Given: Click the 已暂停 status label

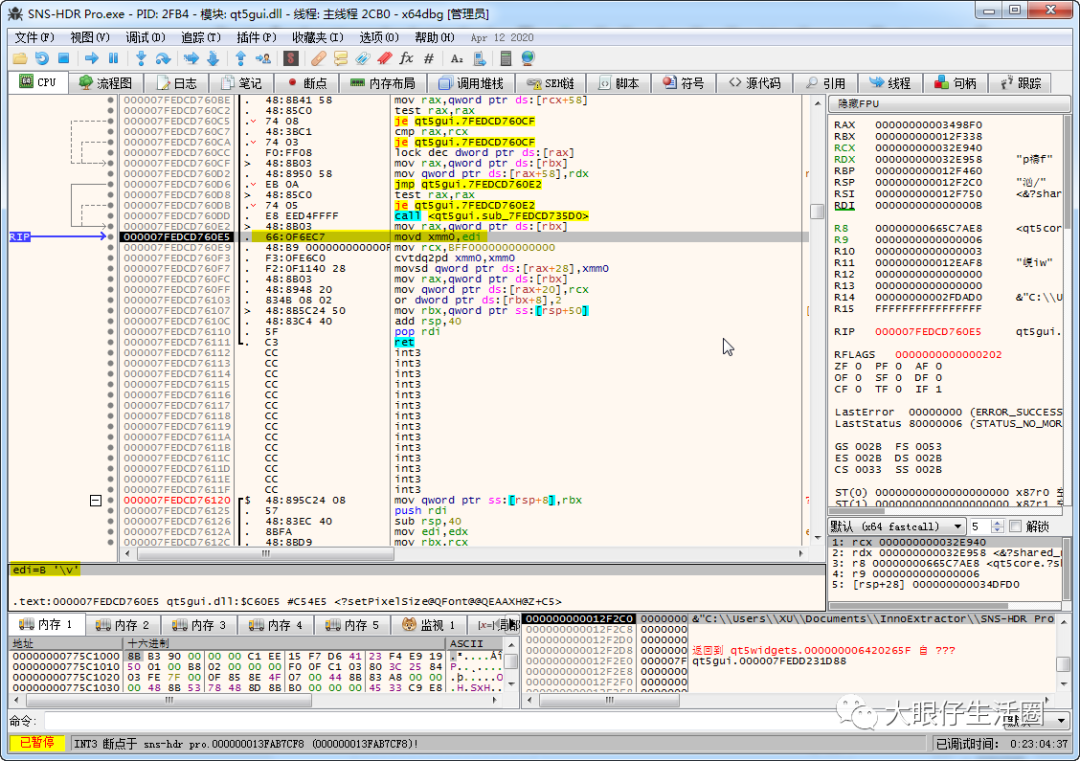Looking at the screenshot, I should [x=37, y=743].
